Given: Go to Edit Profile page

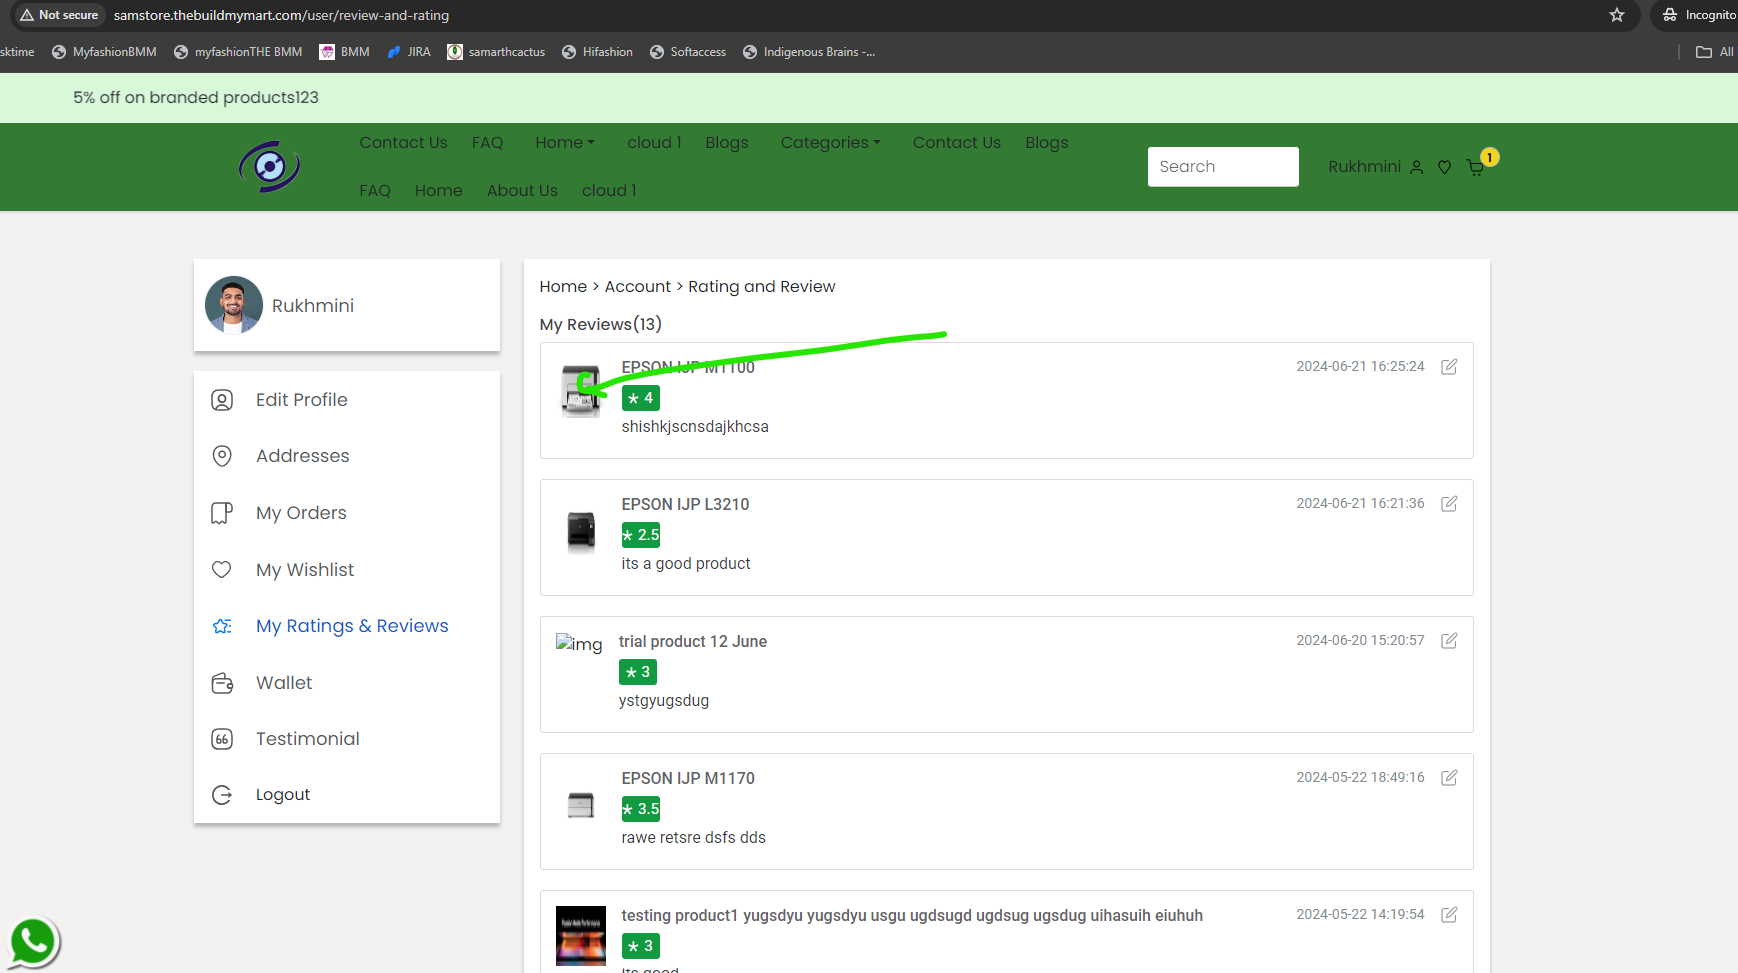Looking at the screenshot, I should pyautogui.click(x=302, y=400).
